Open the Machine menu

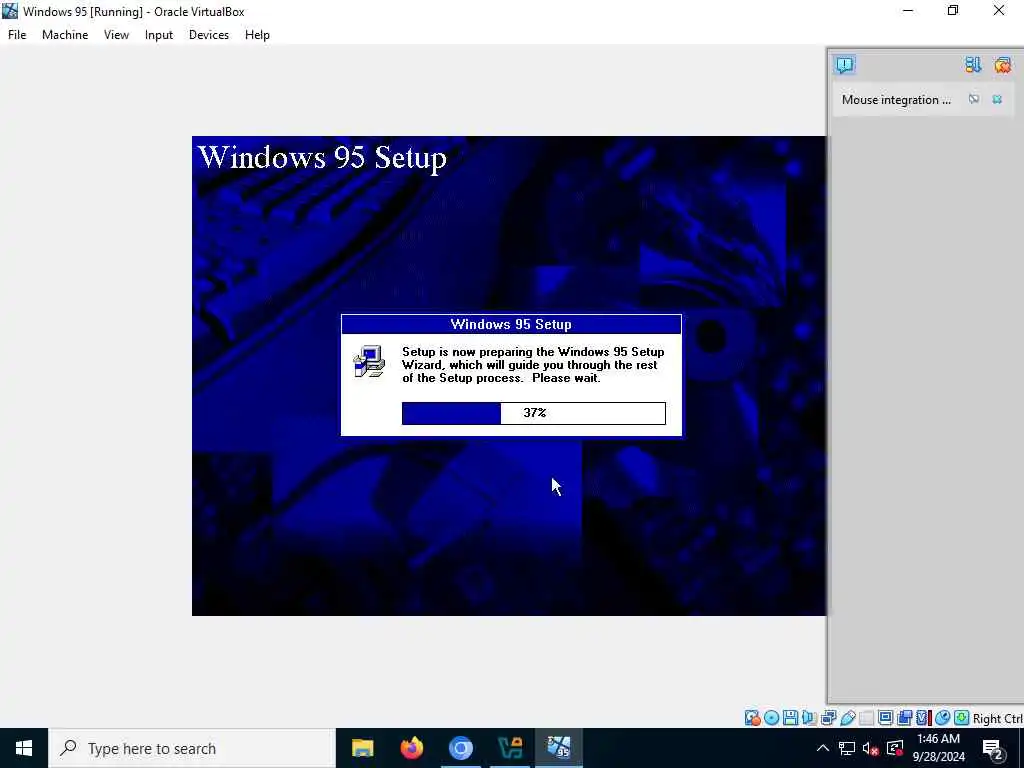[x=65, y=35]
